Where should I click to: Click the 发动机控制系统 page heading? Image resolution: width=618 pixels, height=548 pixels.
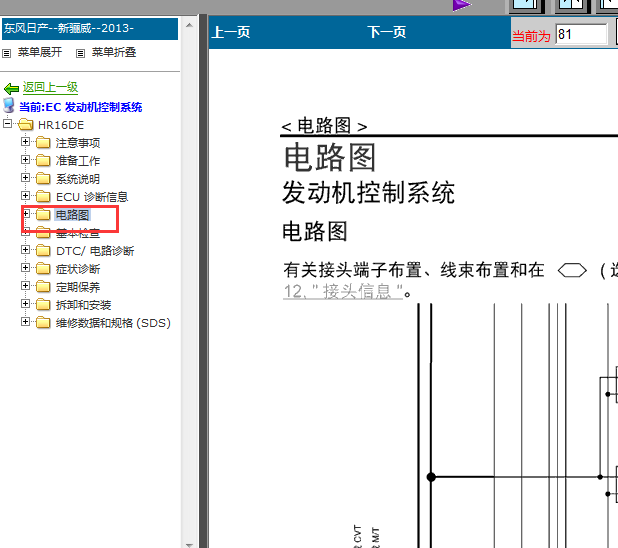369,193
